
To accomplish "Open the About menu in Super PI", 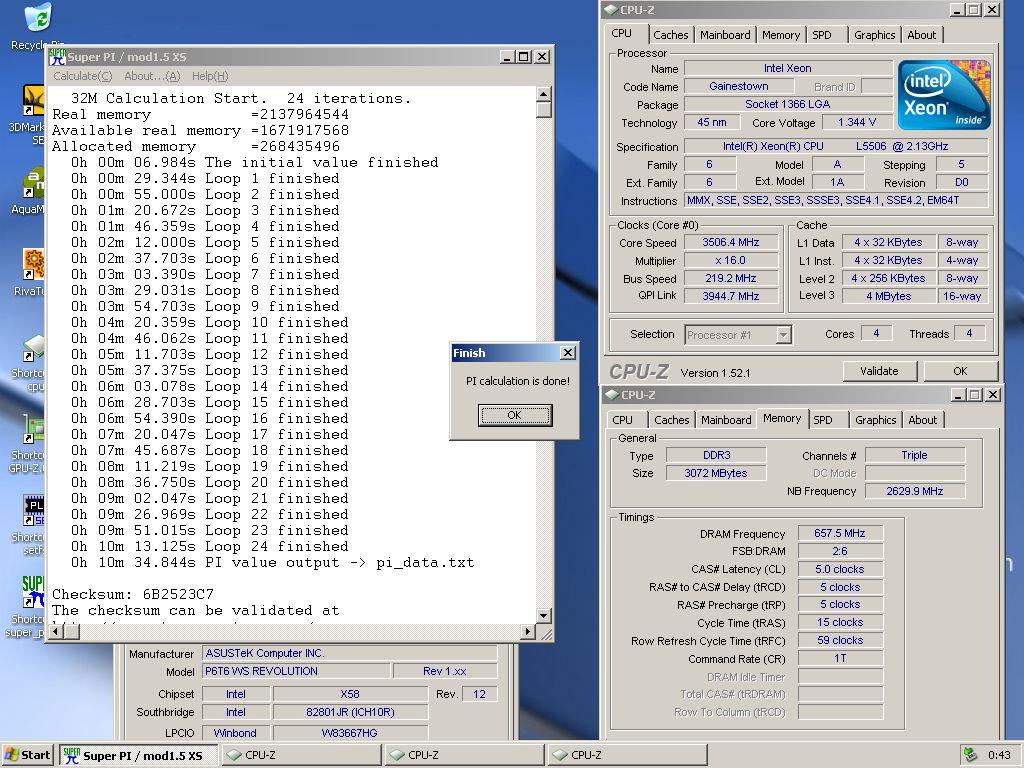I will [152, 76].
